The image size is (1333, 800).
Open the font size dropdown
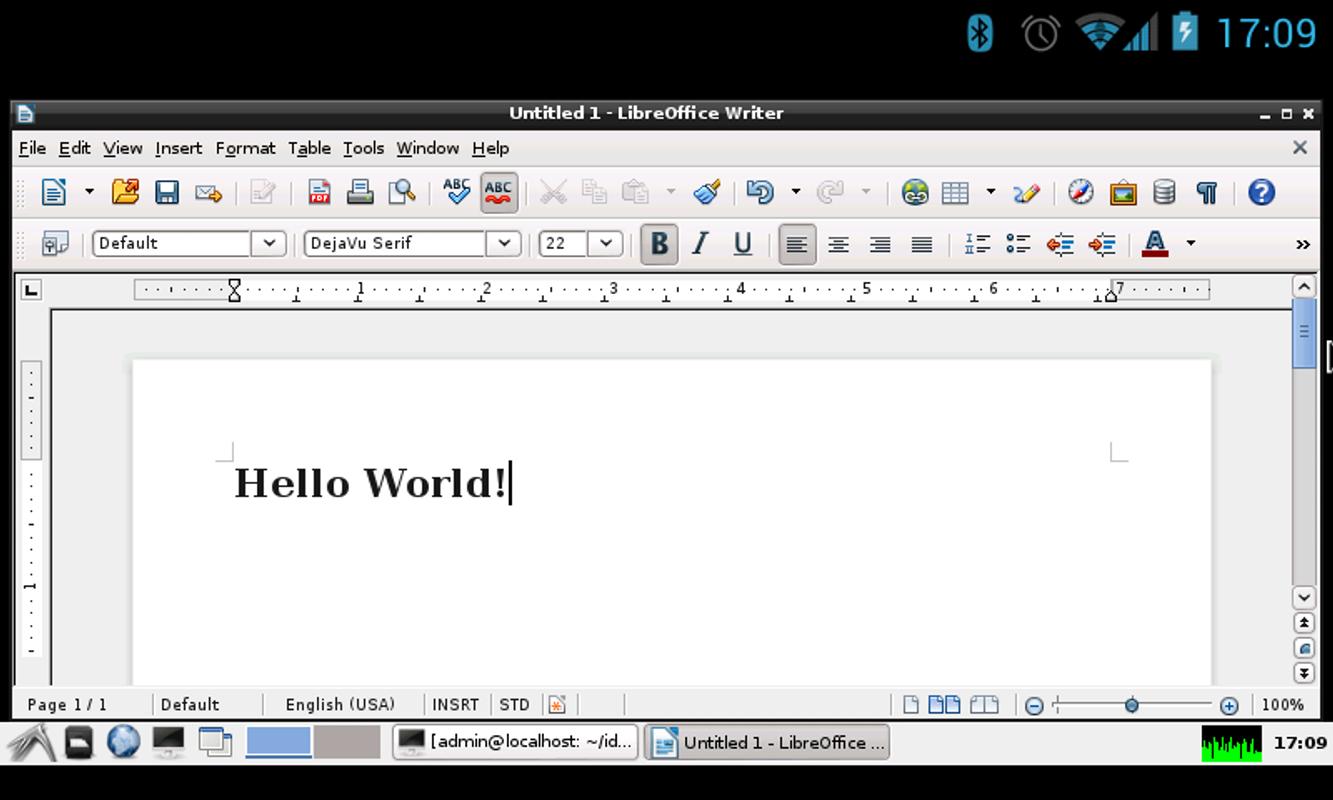coord(607,243)
